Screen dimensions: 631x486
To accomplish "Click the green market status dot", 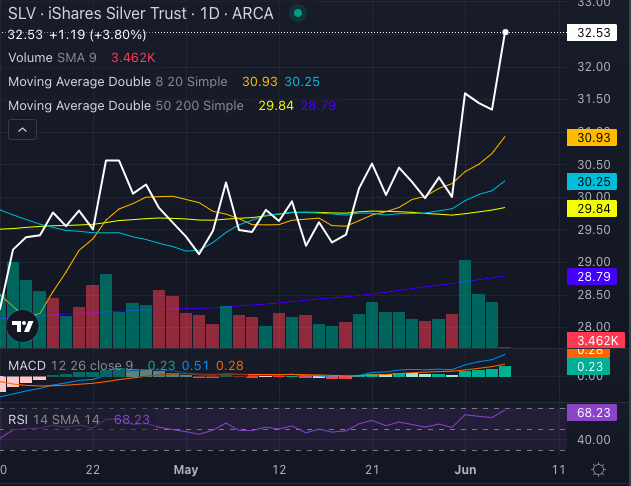I will point(298,13).
